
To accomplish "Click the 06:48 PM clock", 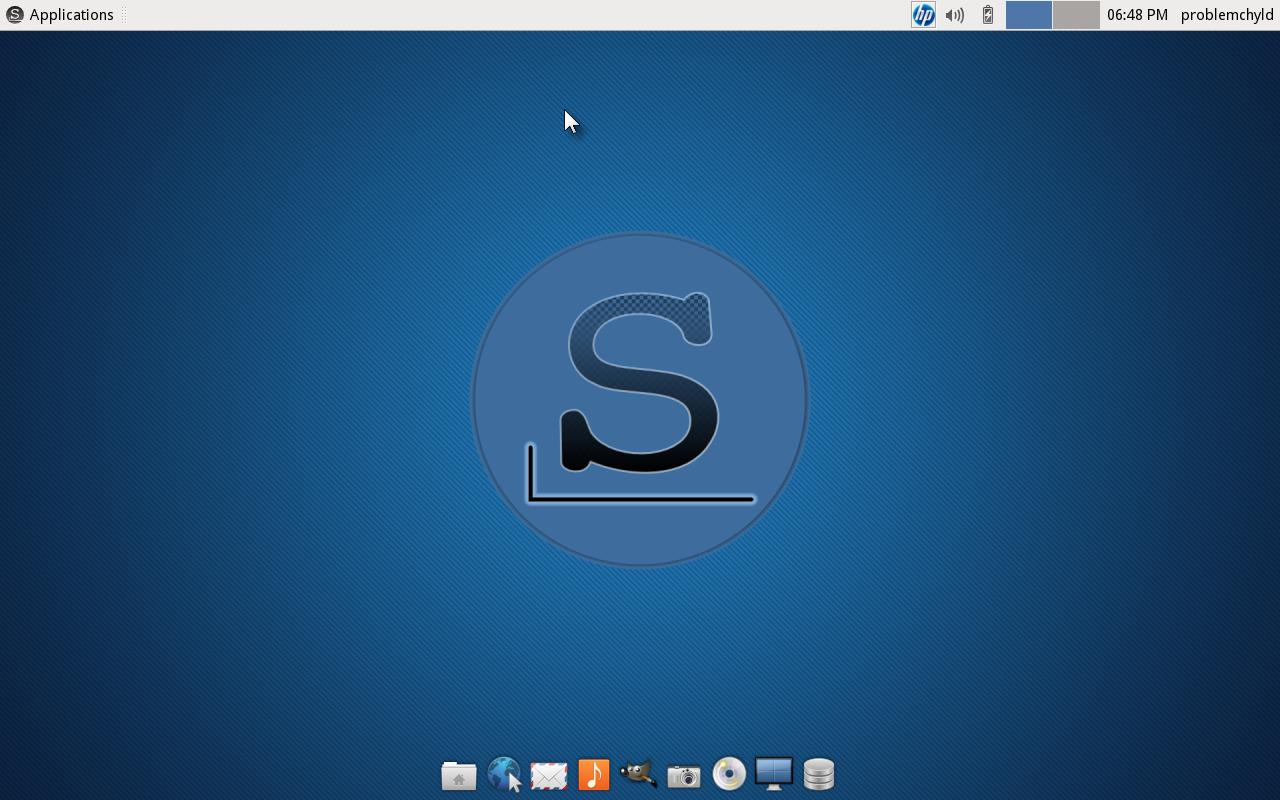I will coord(1137,15).
